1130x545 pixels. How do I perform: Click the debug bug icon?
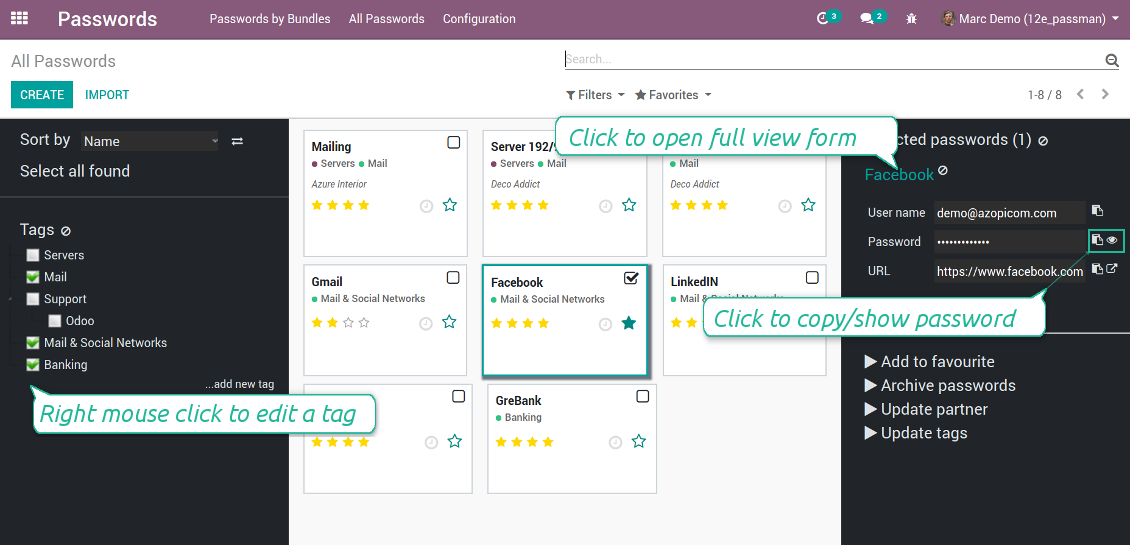click(x=911, y=19)
